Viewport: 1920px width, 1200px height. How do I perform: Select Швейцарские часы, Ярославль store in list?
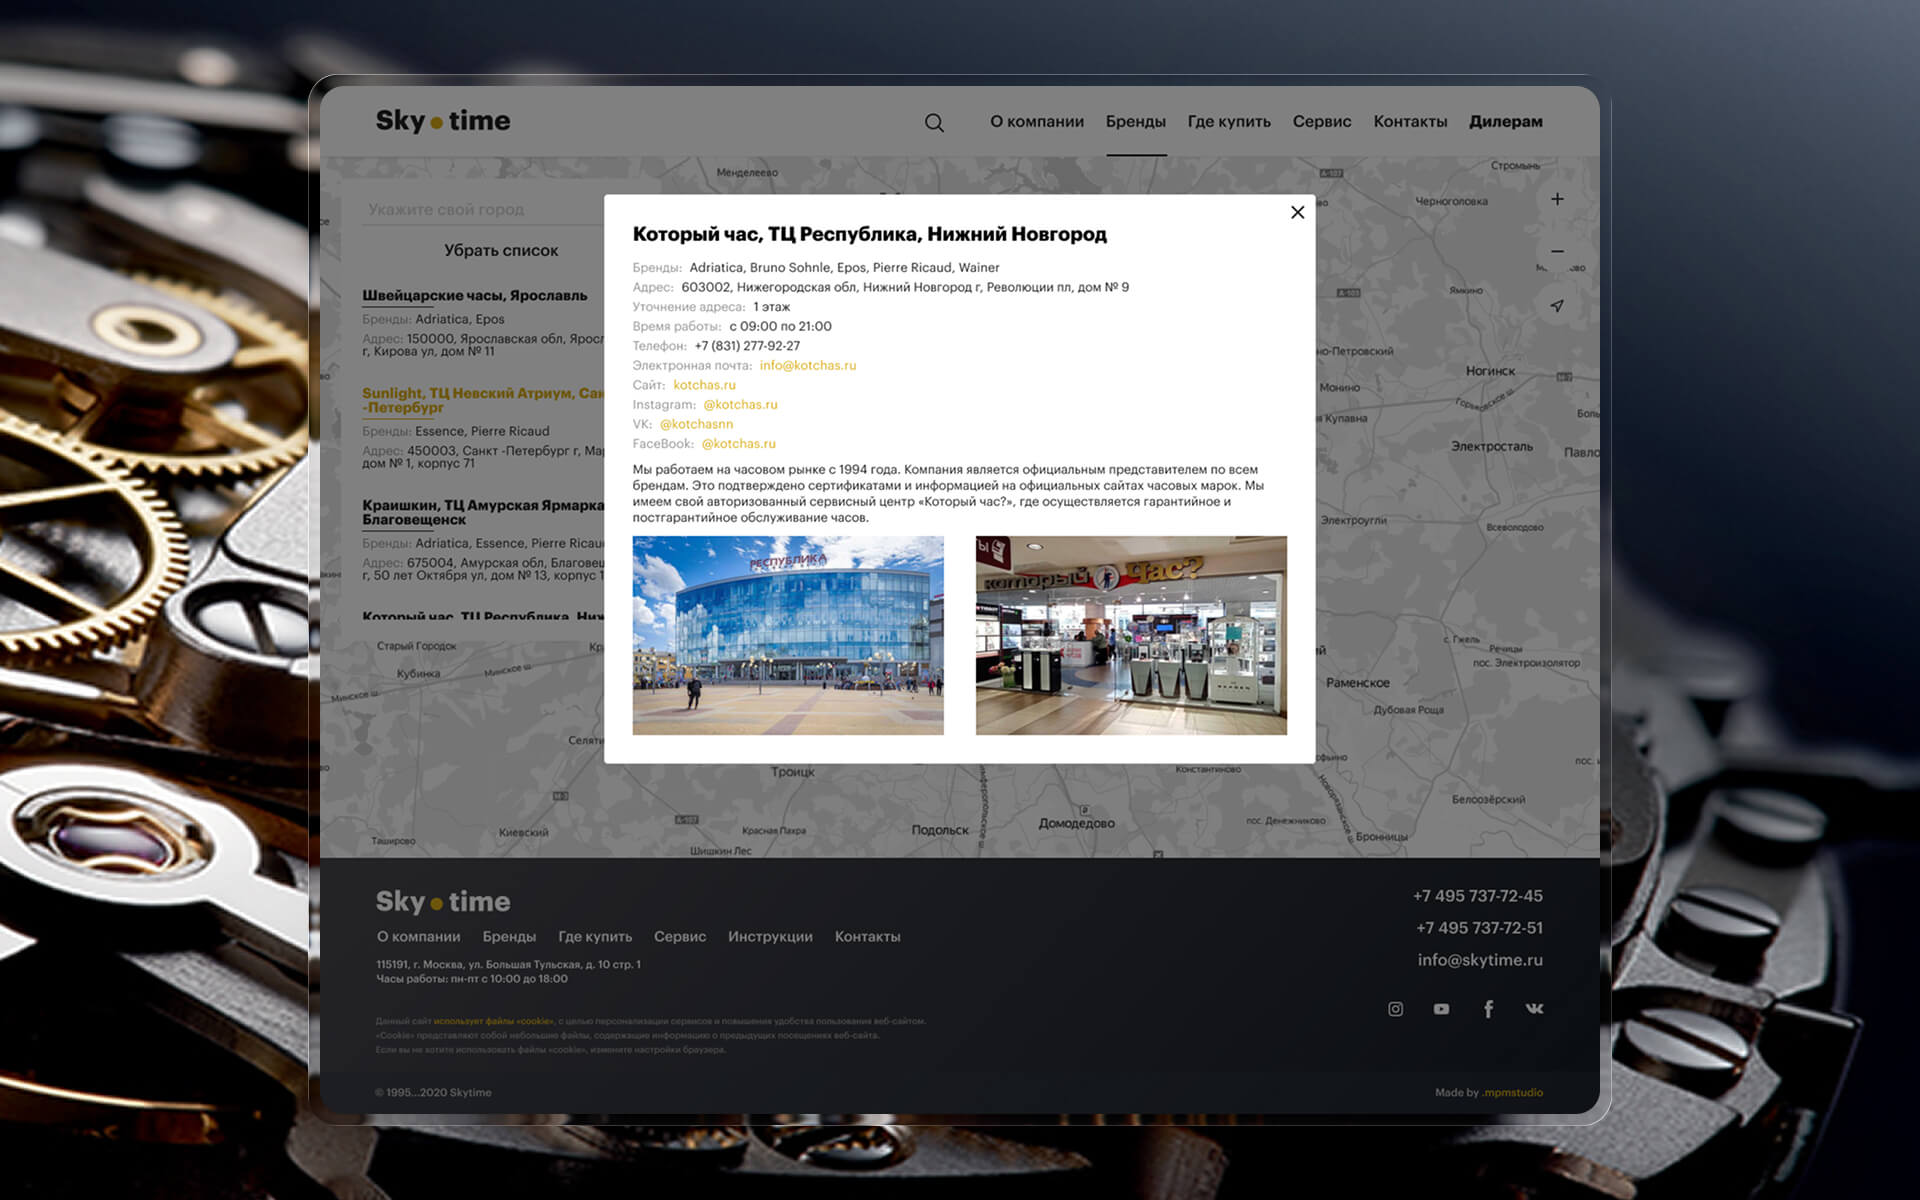click(x=475, y=296)
